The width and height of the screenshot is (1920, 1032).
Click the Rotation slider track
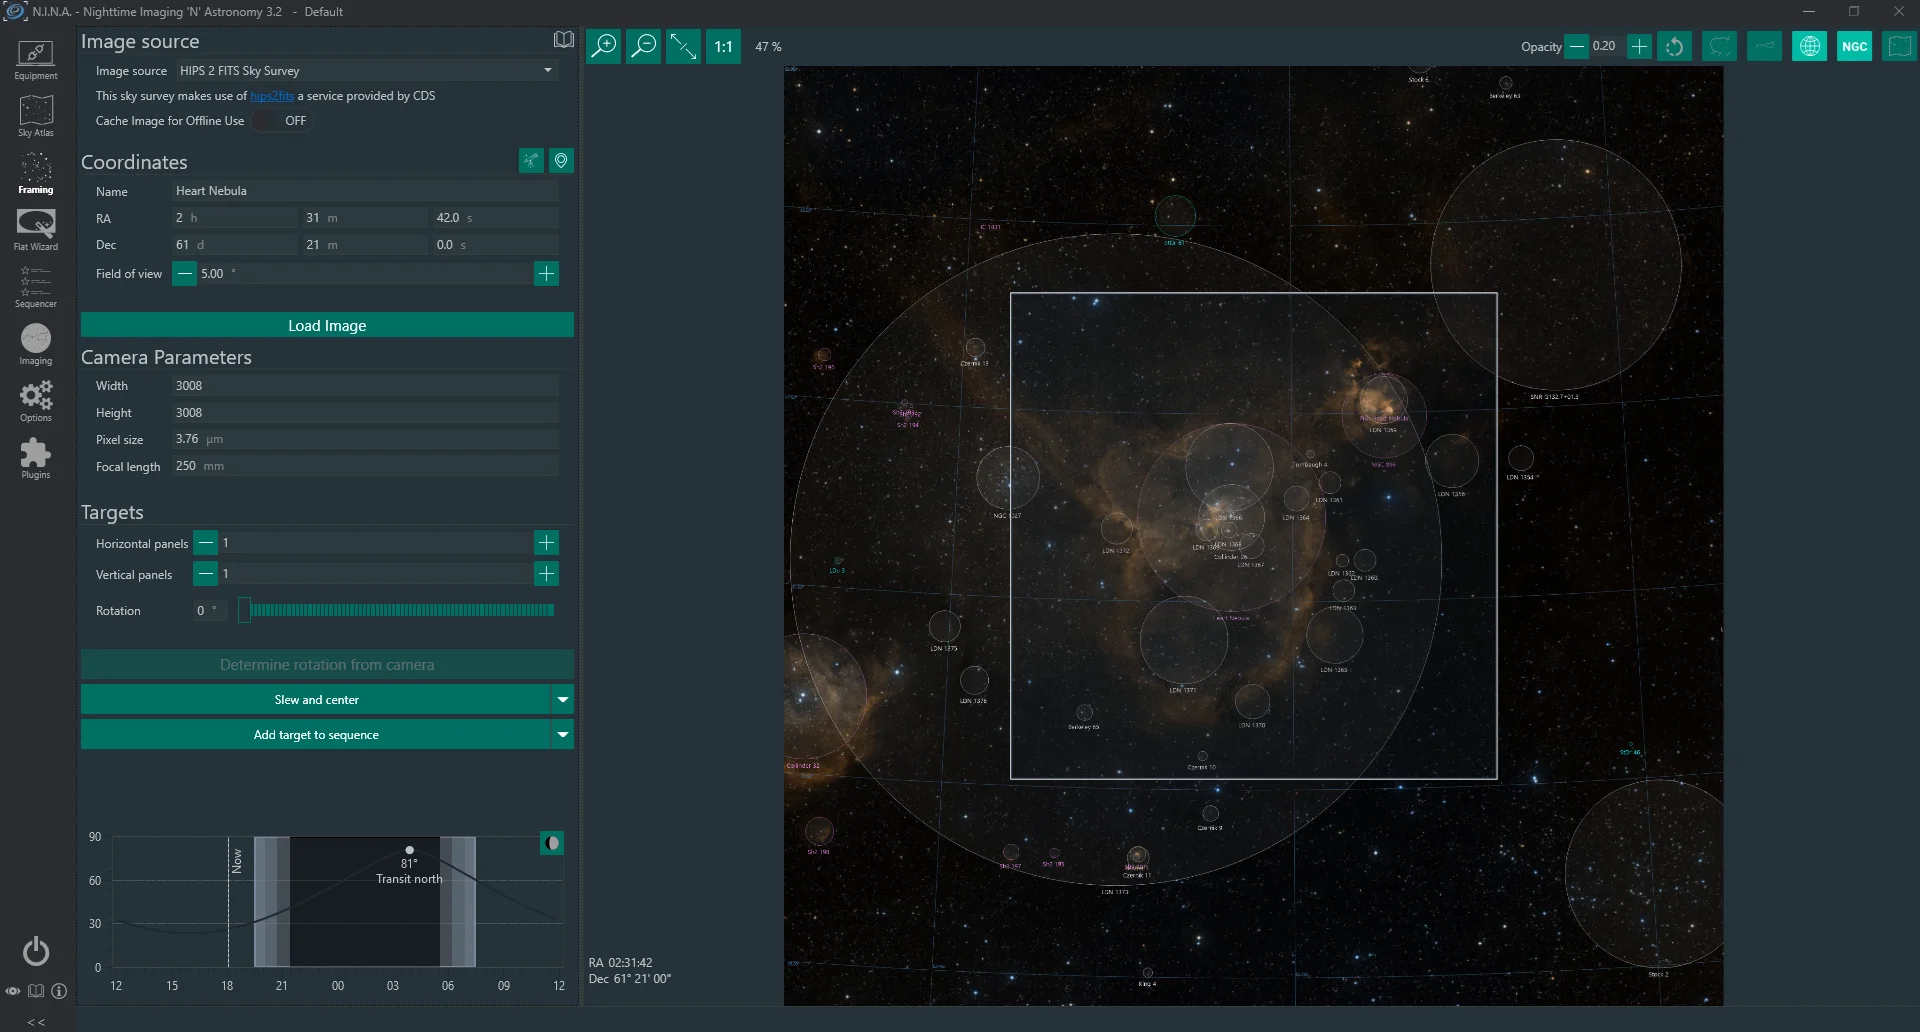click(x=396, y=610)
